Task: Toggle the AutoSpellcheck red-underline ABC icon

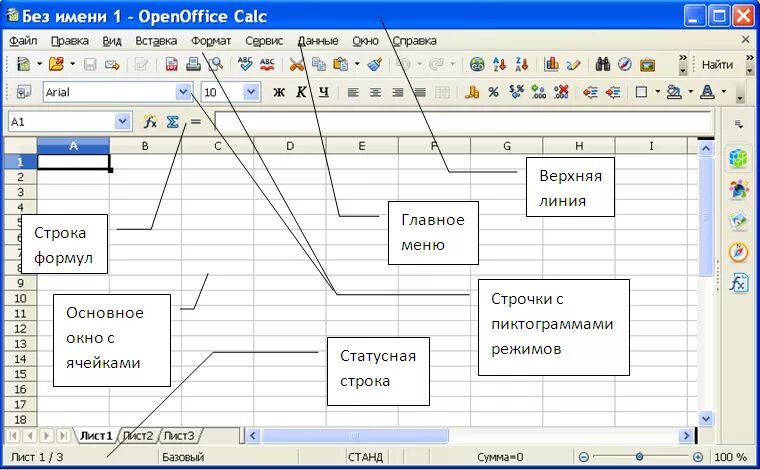Action: point(267,64)
